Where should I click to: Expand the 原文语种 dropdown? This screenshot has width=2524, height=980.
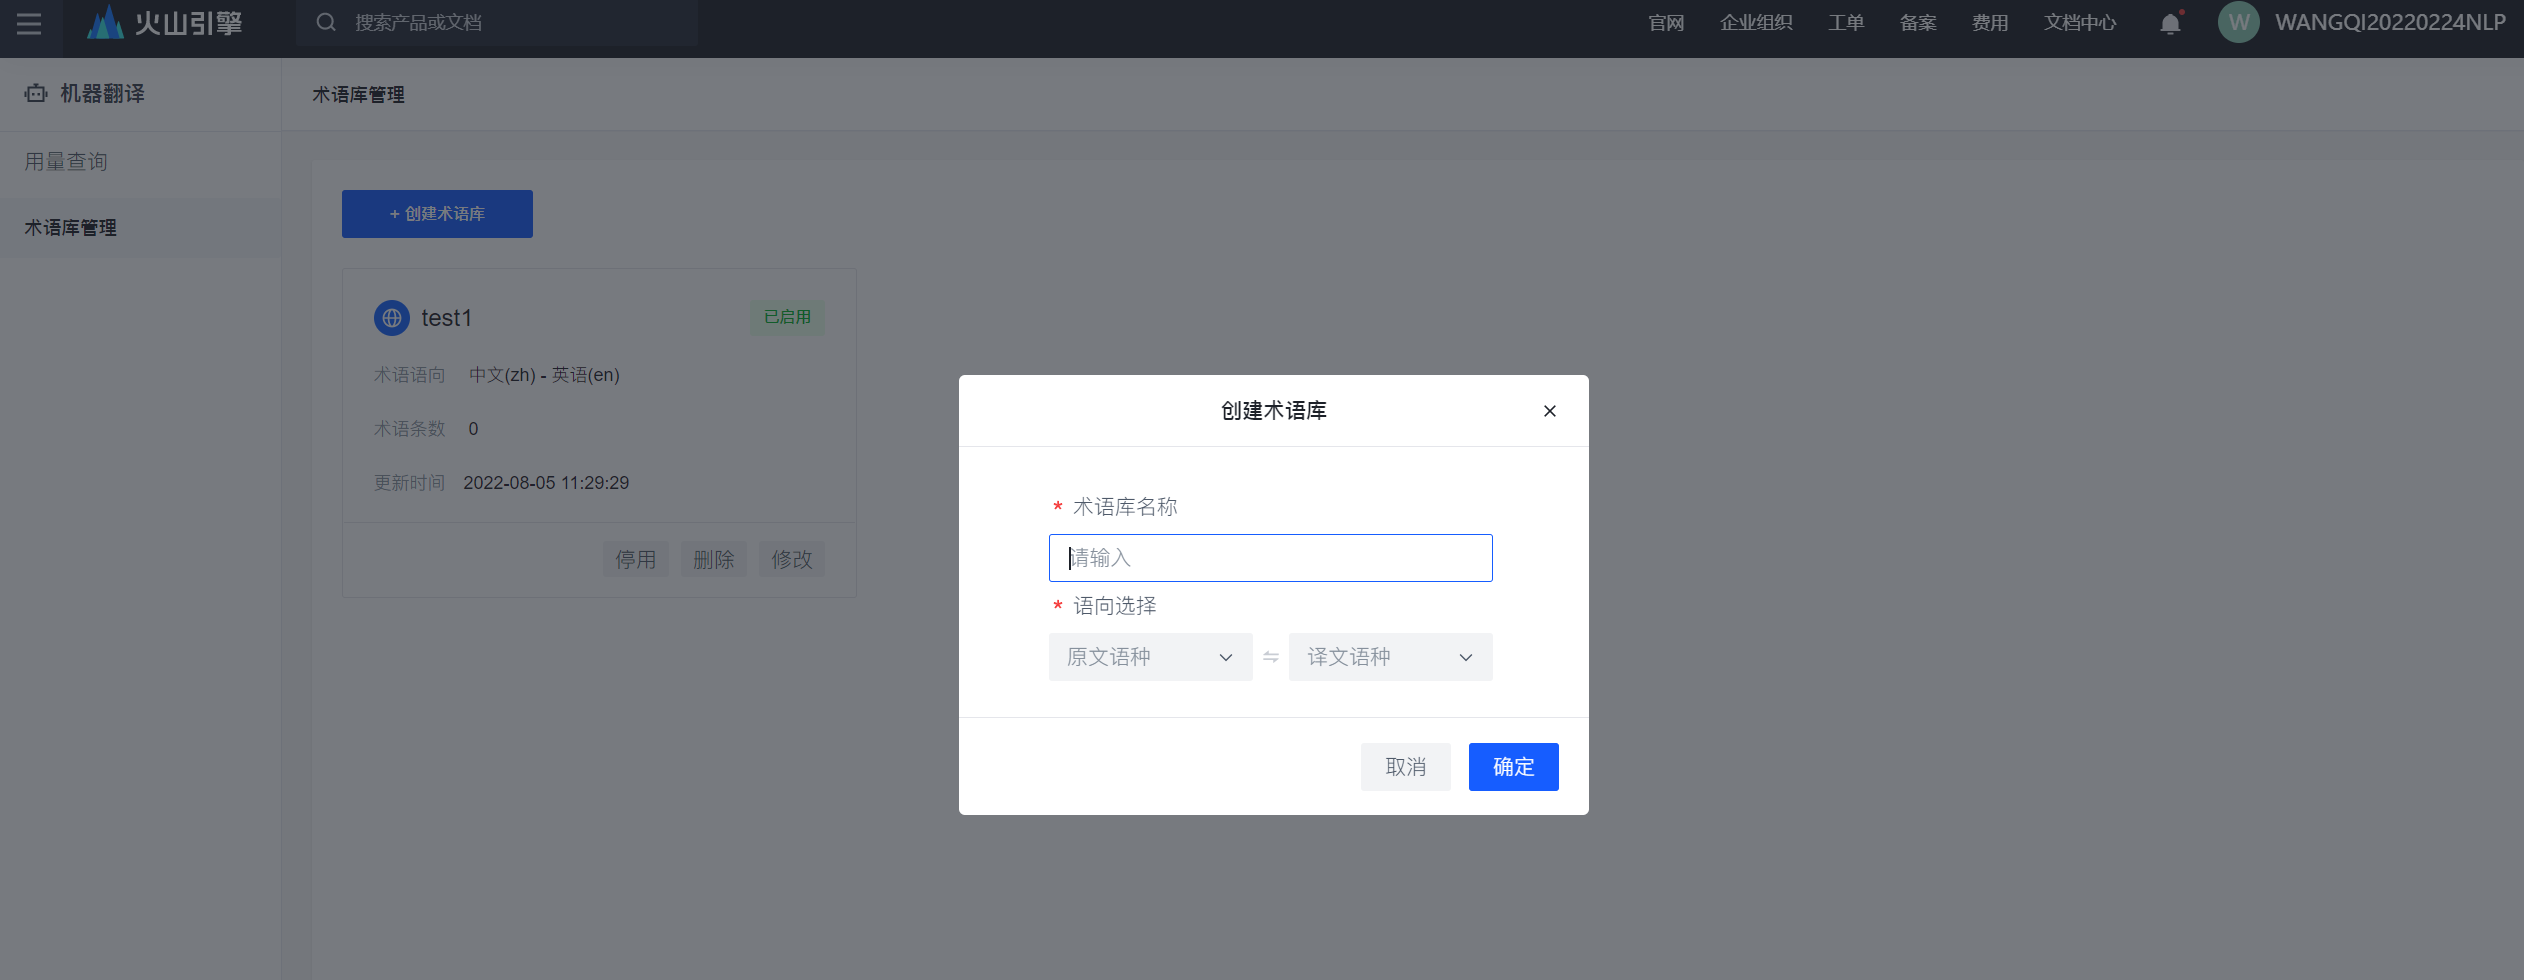[x=1151, y=657]
